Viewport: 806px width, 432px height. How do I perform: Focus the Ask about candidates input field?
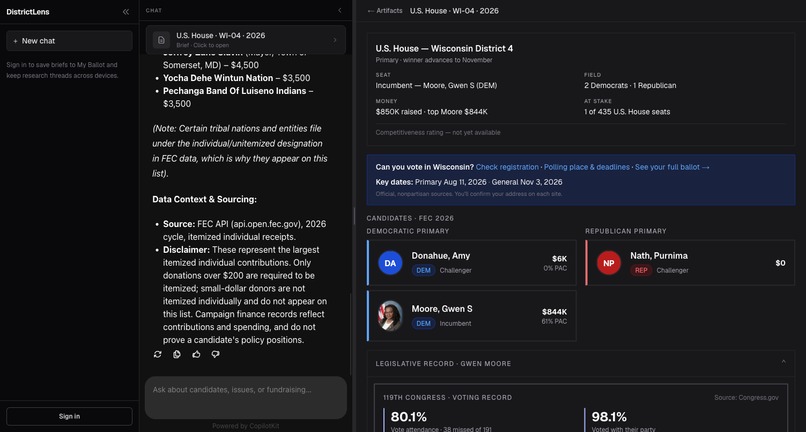coord(246,398)
